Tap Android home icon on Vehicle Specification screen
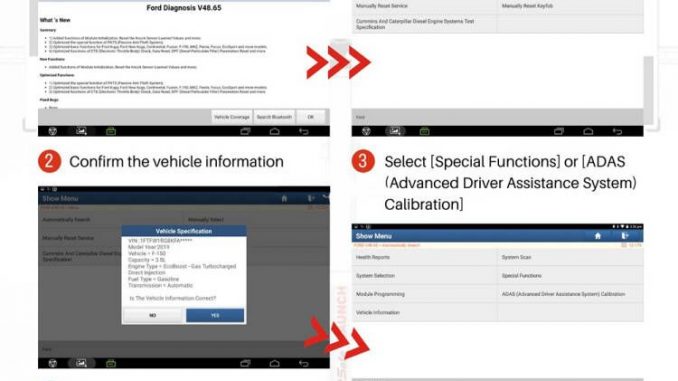This screenshot has height=381, width=678. [x=275, y=364]
